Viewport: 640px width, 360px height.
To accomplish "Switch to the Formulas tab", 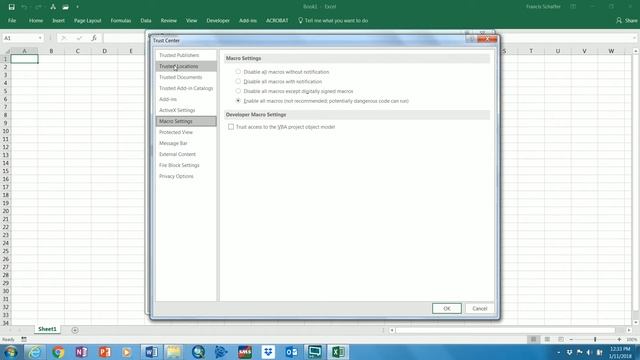I will point(121,20).
